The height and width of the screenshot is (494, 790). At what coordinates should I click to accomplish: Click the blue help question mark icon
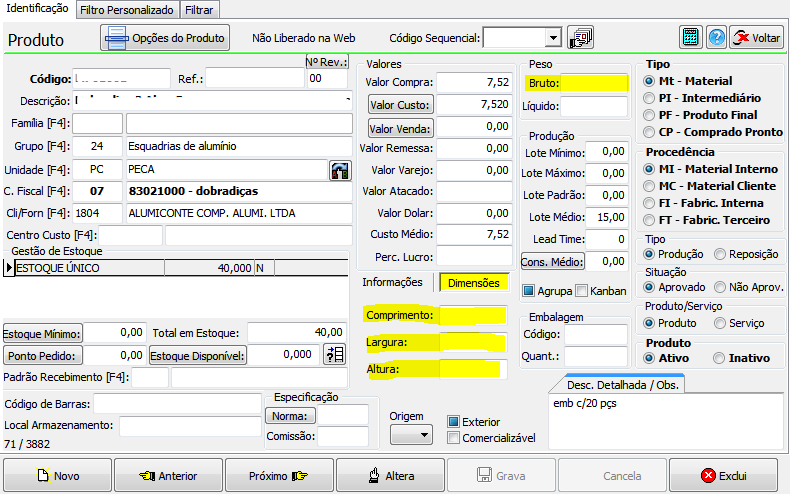coord(716,38)
